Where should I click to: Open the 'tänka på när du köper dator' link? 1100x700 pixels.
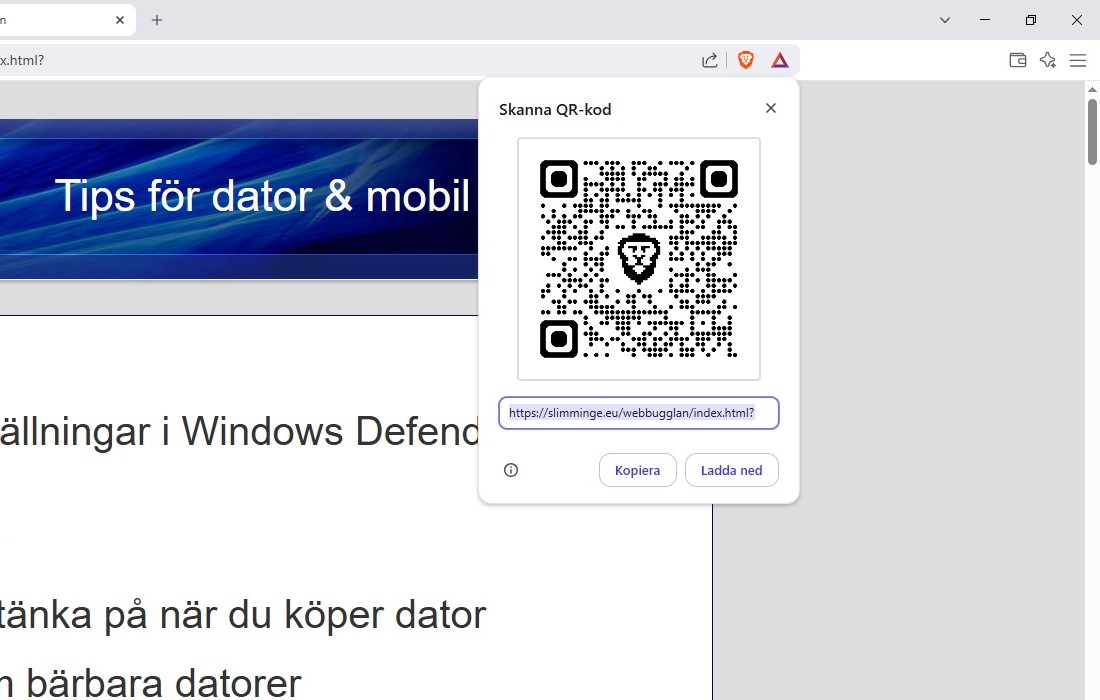pos(243,615)
